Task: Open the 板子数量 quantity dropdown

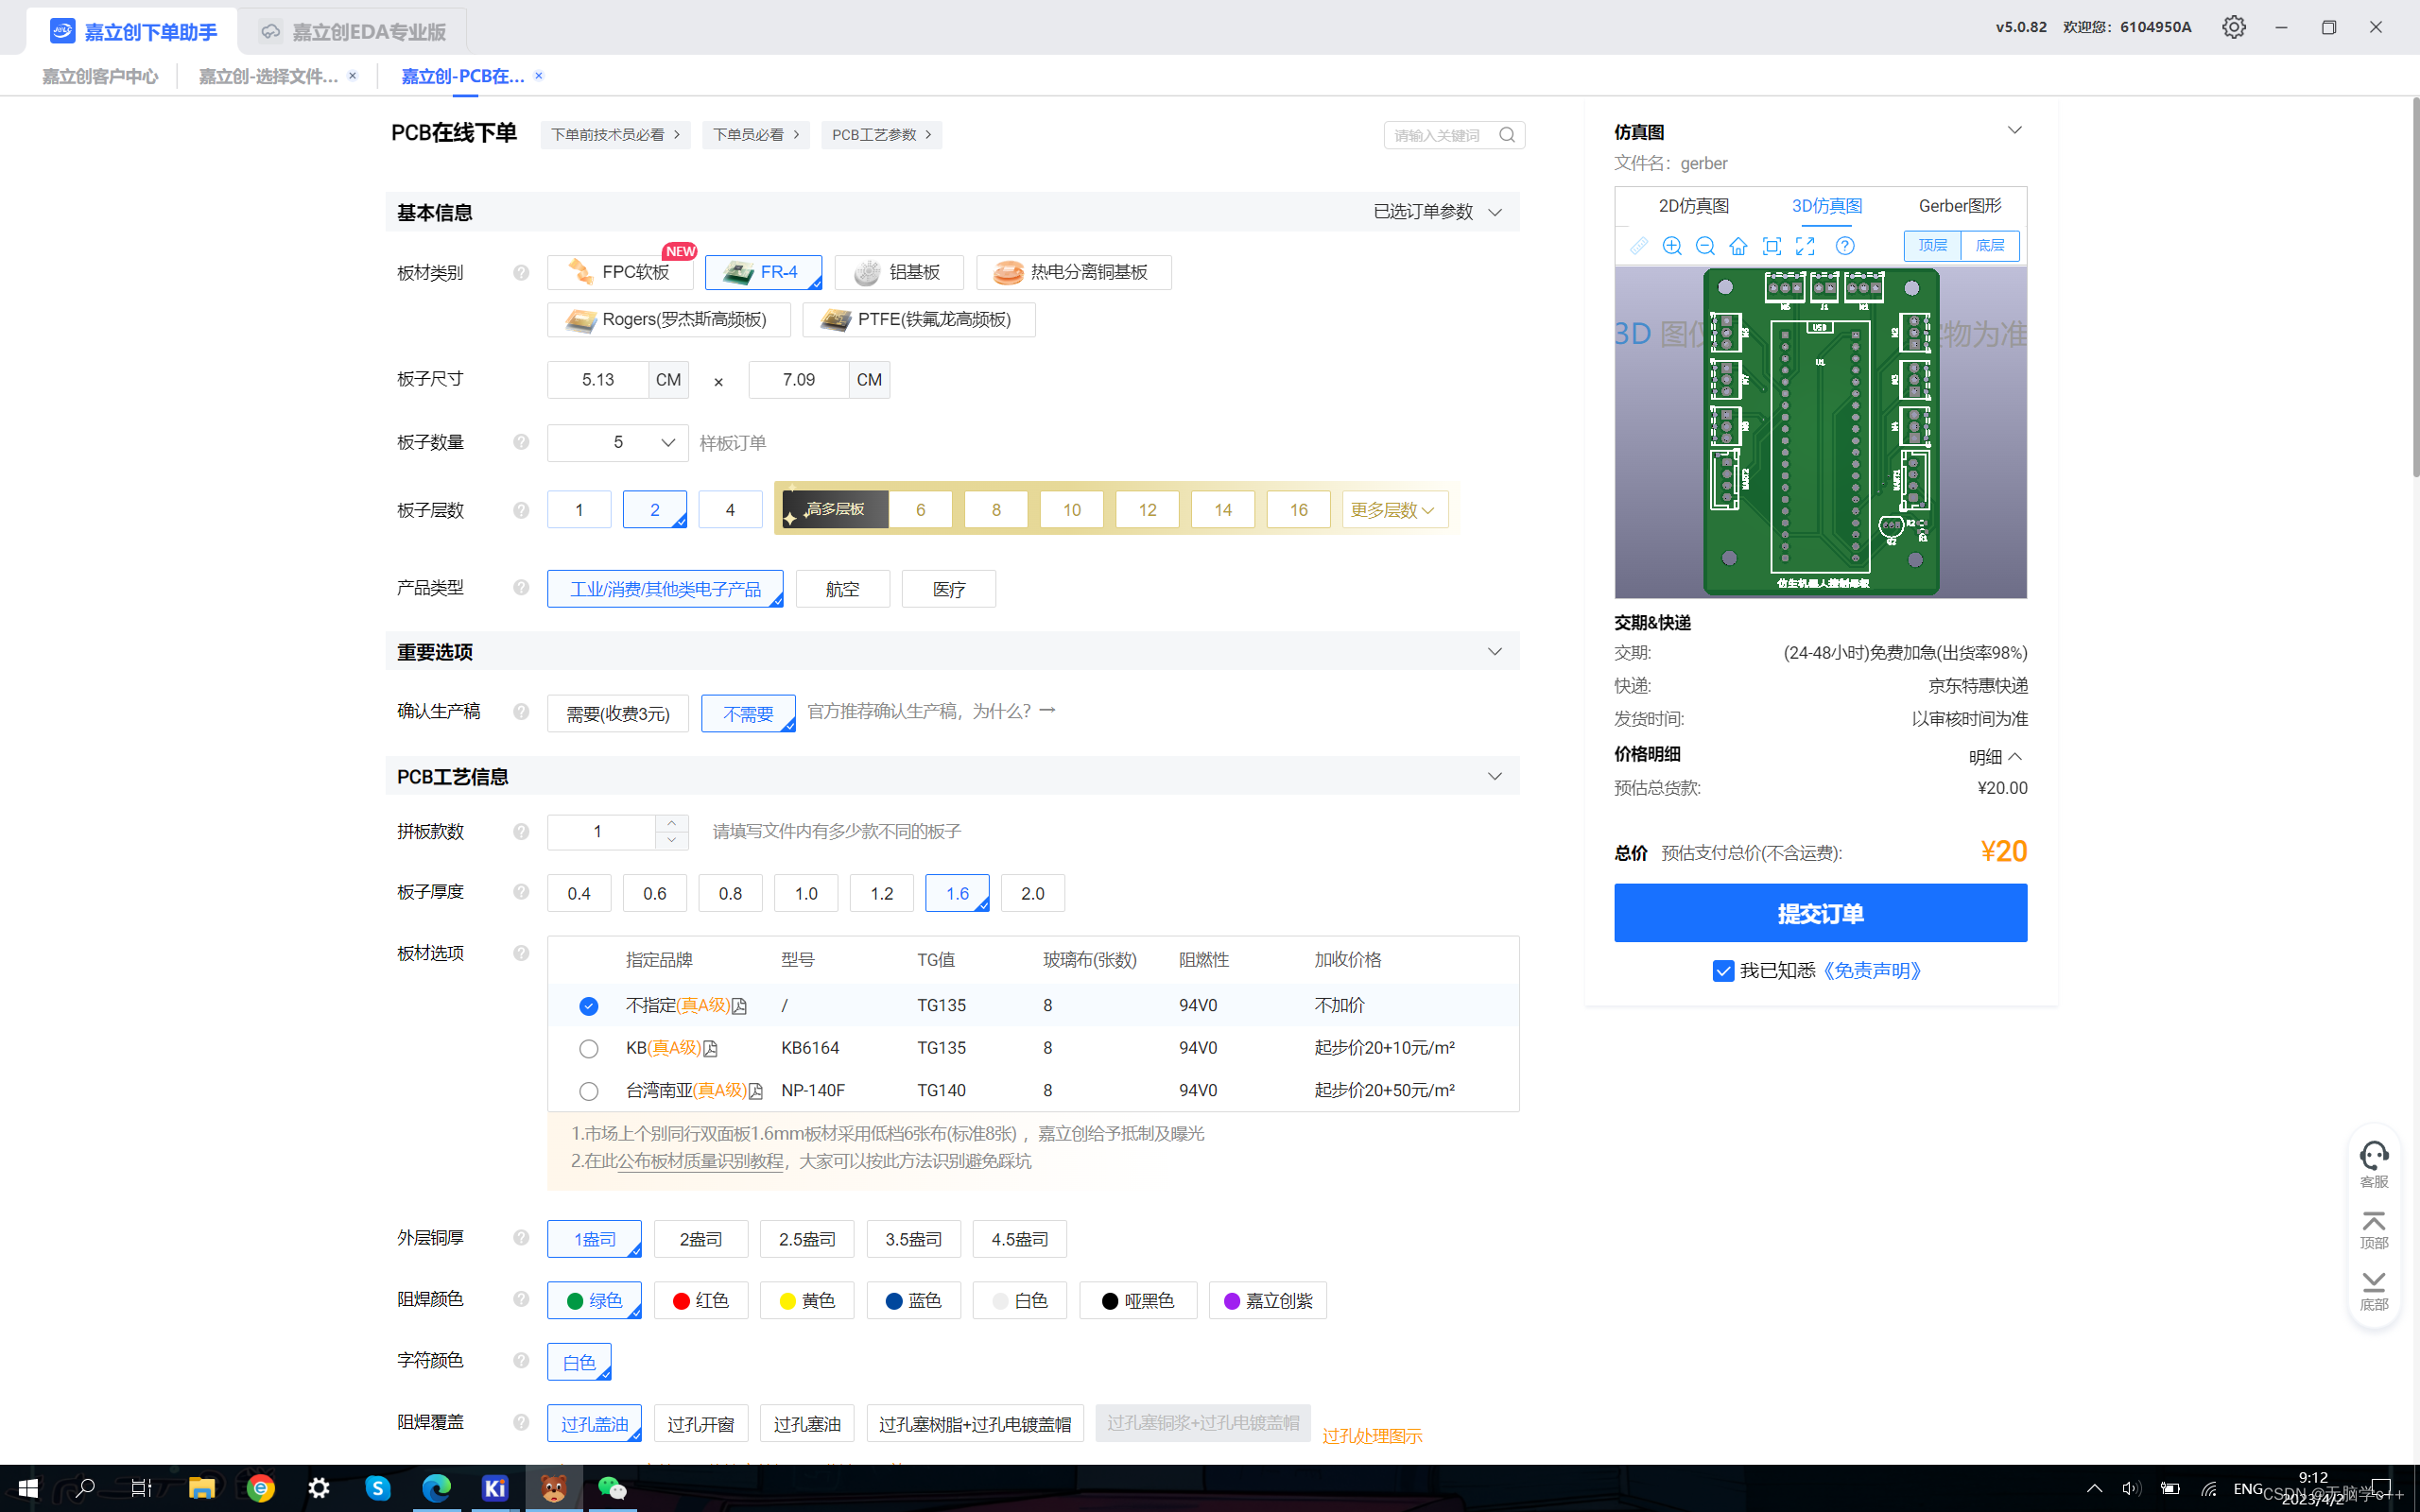Action: (x=618, y=442)
